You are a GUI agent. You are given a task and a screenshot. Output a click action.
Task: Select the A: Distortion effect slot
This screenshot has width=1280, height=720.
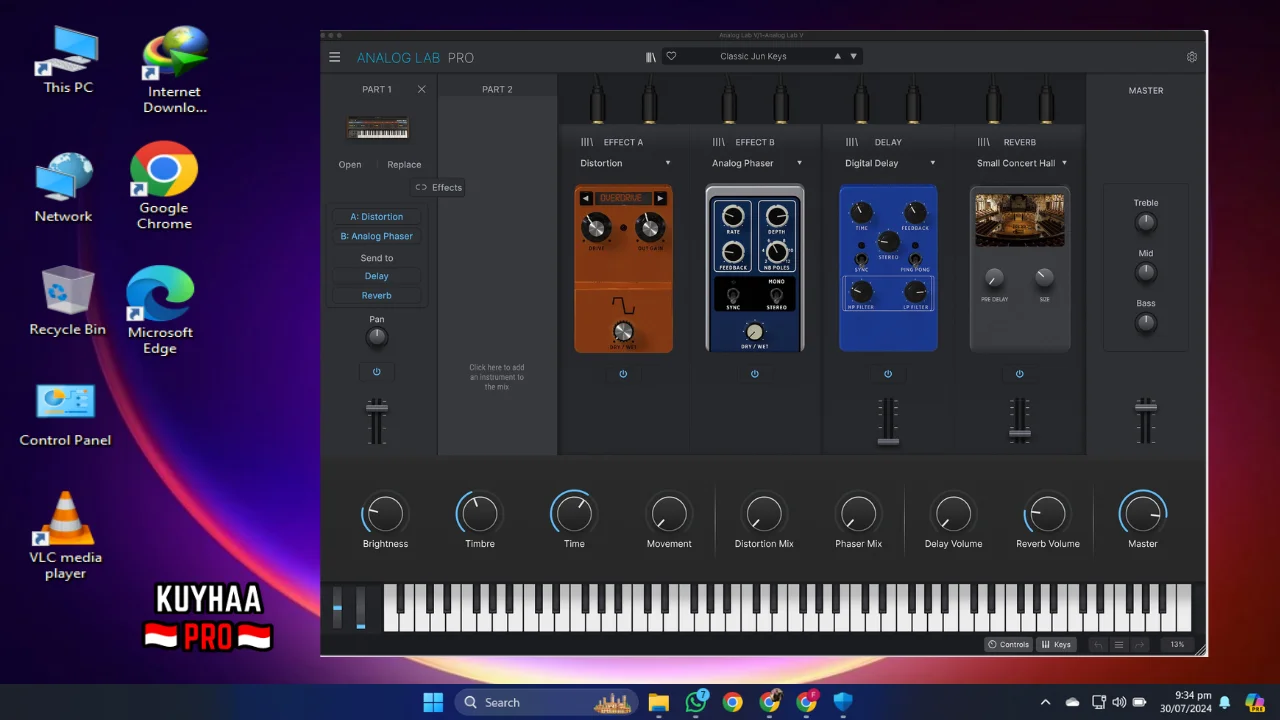pos(377,217)
